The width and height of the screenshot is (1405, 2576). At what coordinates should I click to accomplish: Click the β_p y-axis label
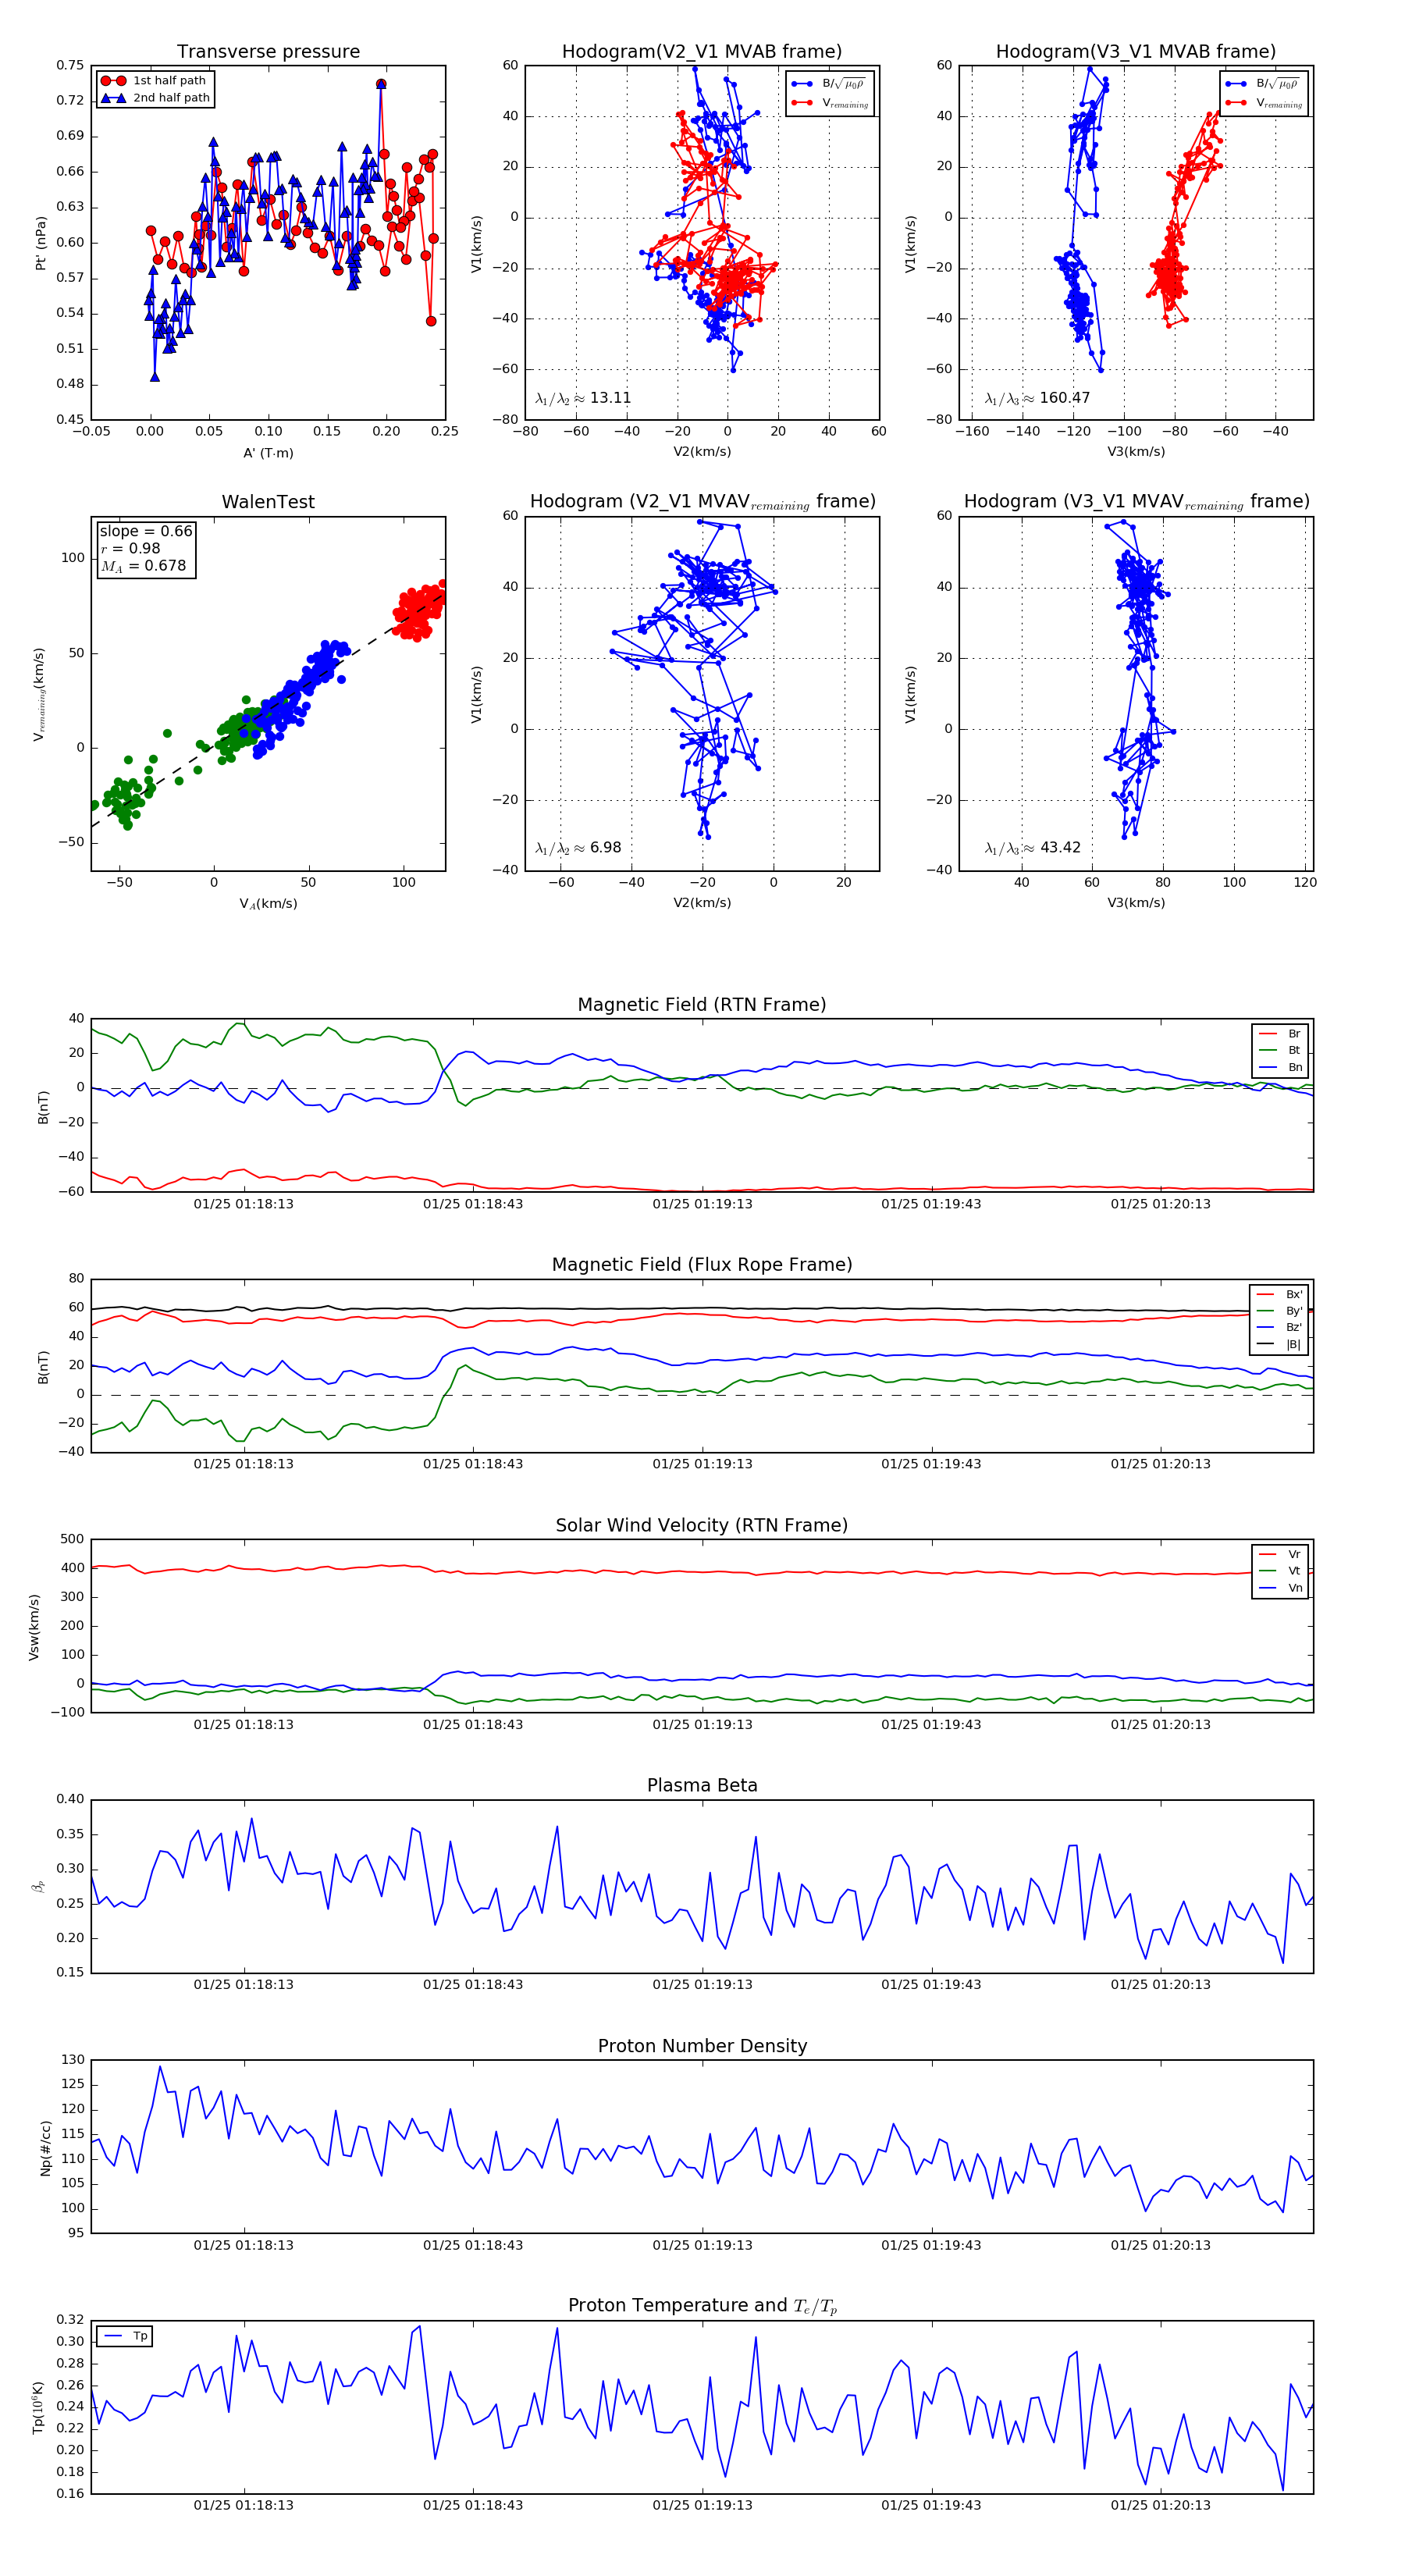[x=38, y=1886]
